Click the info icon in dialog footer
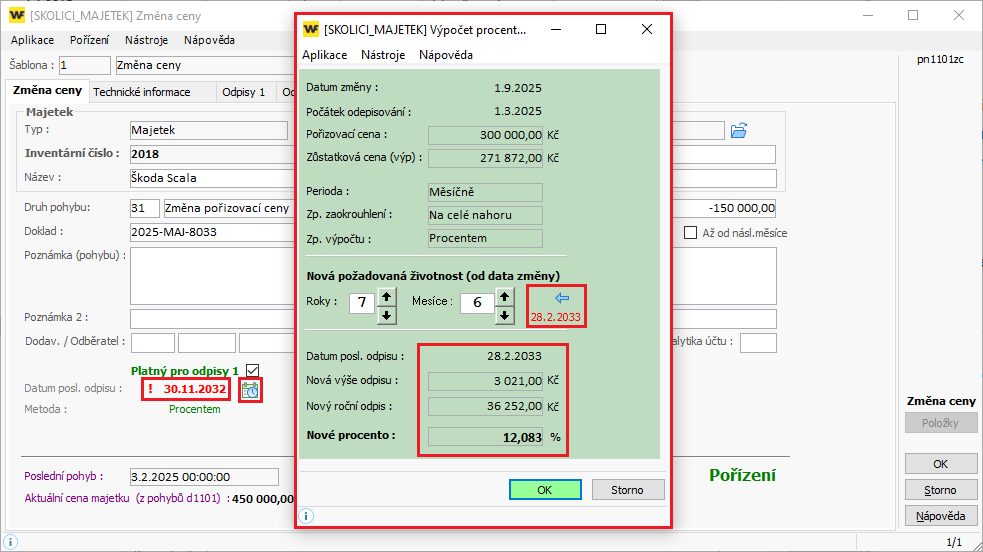The width and height of the screenshot is (983, 552). [x=307, y=516]
